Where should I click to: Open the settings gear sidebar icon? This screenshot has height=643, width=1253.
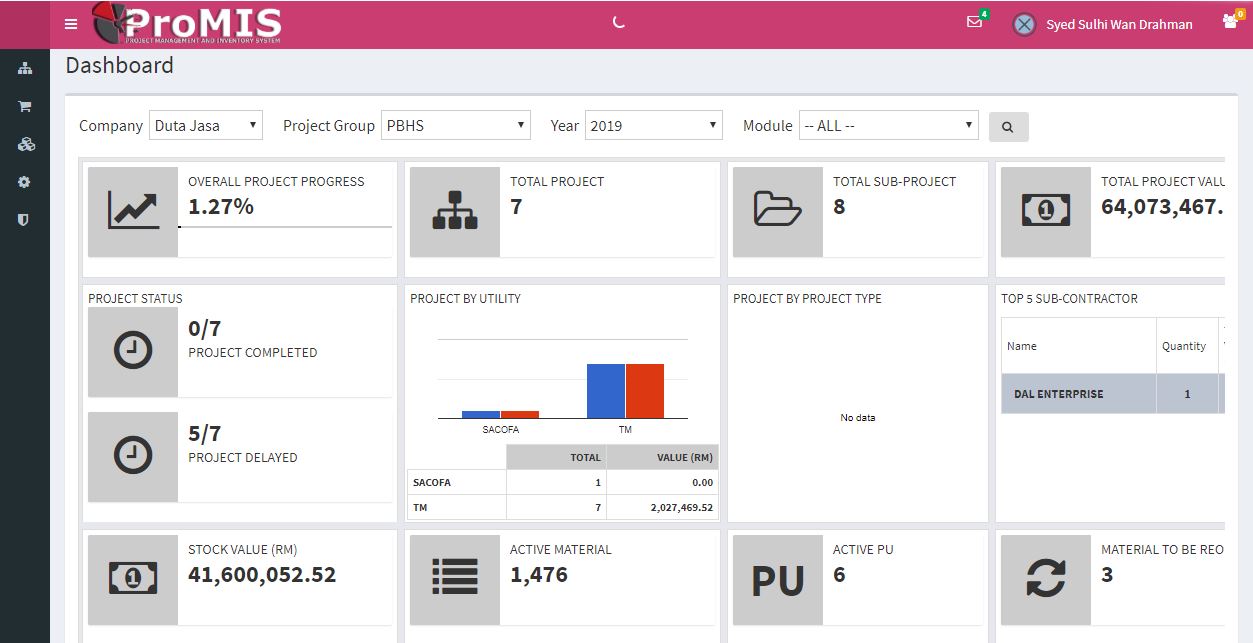point(25,182)
